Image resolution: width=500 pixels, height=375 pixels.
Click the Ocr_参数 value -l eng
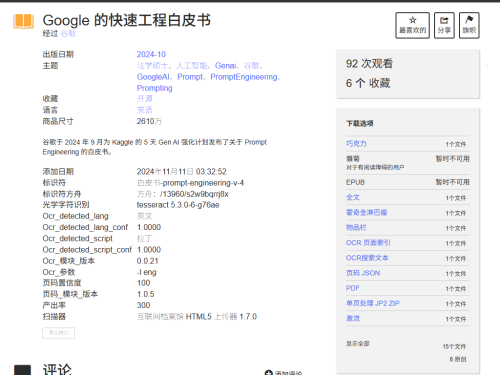146,272
